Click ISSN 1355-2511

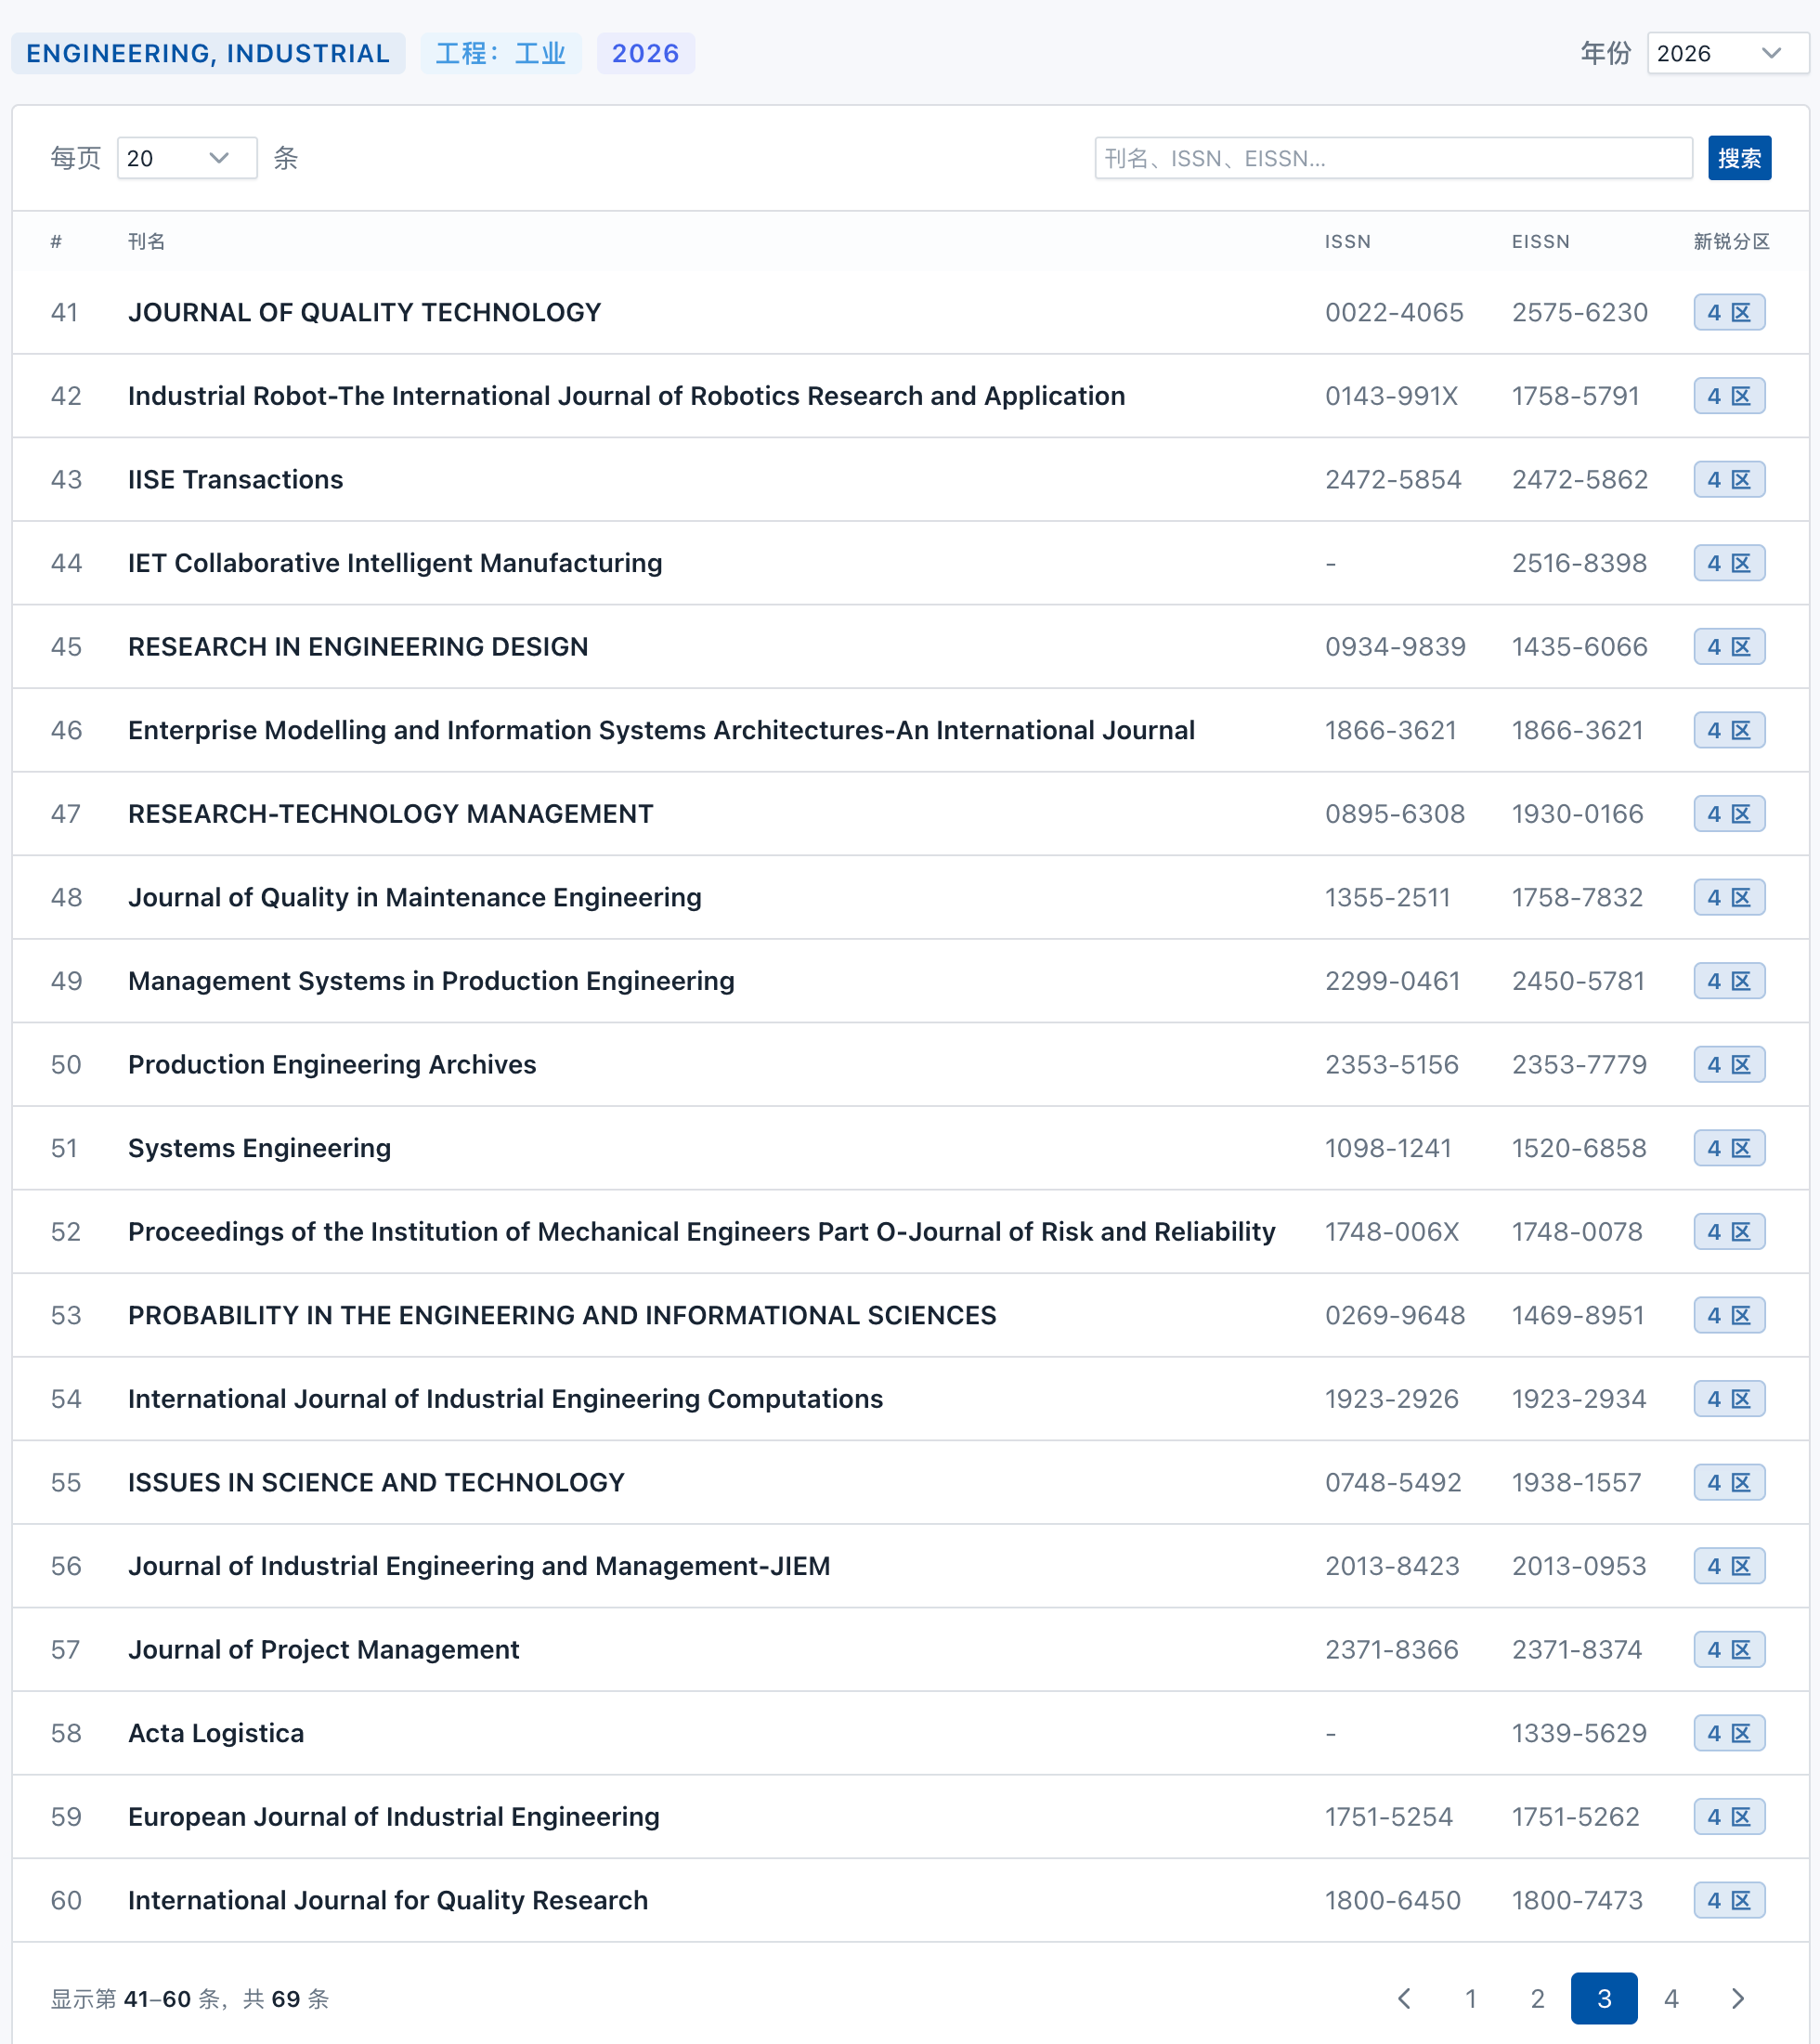[x=1387, y=897]
